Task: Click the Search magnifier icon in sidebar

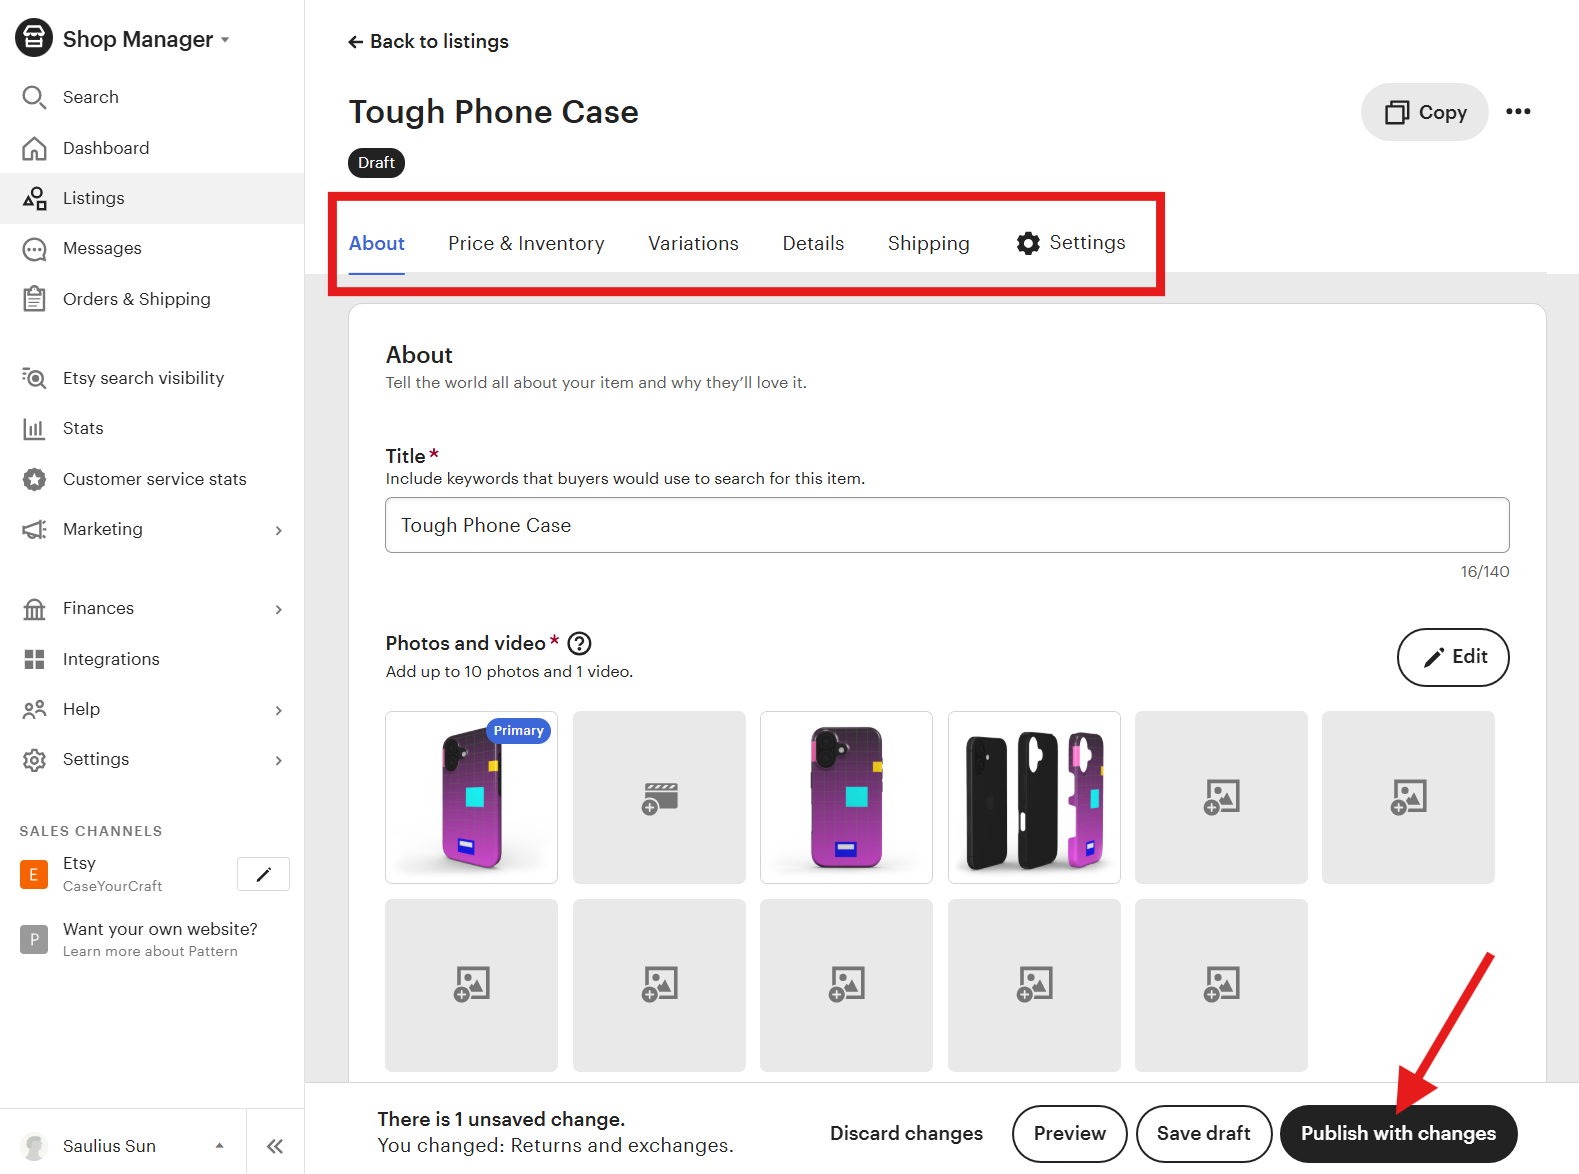Action: click(34, 97)
